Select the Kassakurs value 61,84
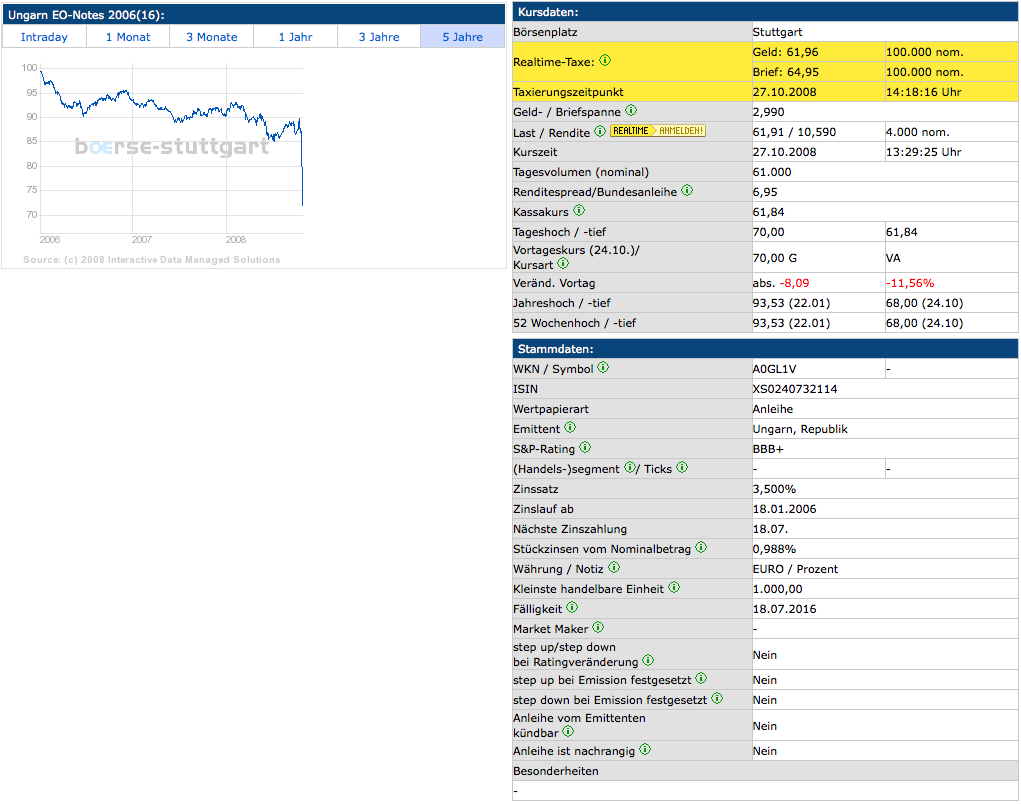 coord(768,212)
